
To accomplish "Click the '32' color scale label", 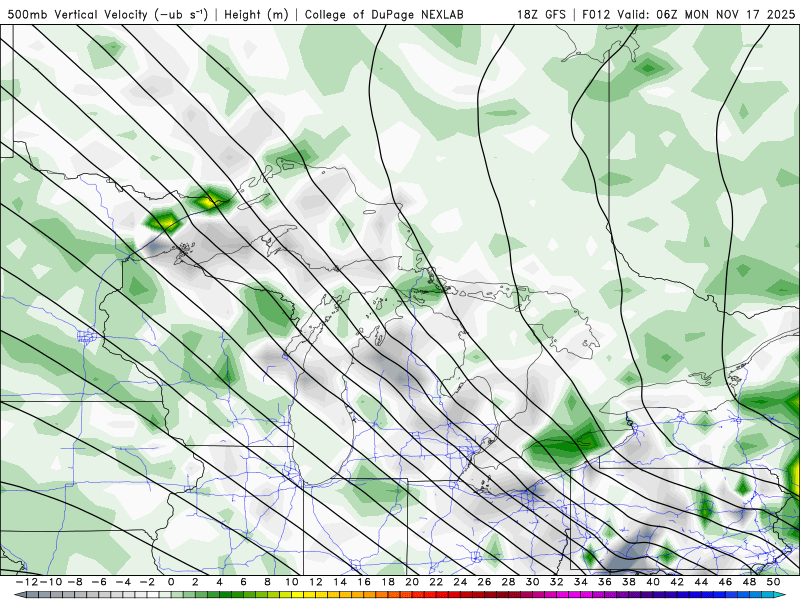I will click(557, 582).
